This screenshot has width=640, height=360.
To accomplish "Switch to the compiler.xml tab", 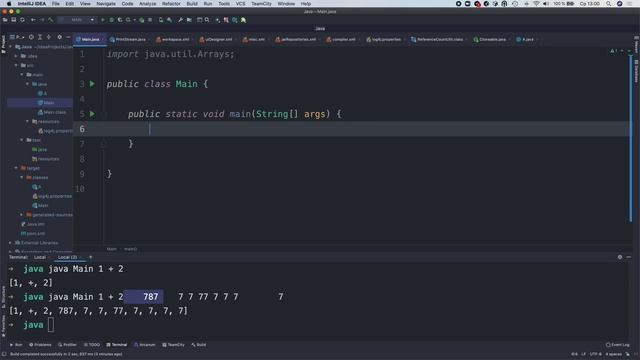I will 343,40.
